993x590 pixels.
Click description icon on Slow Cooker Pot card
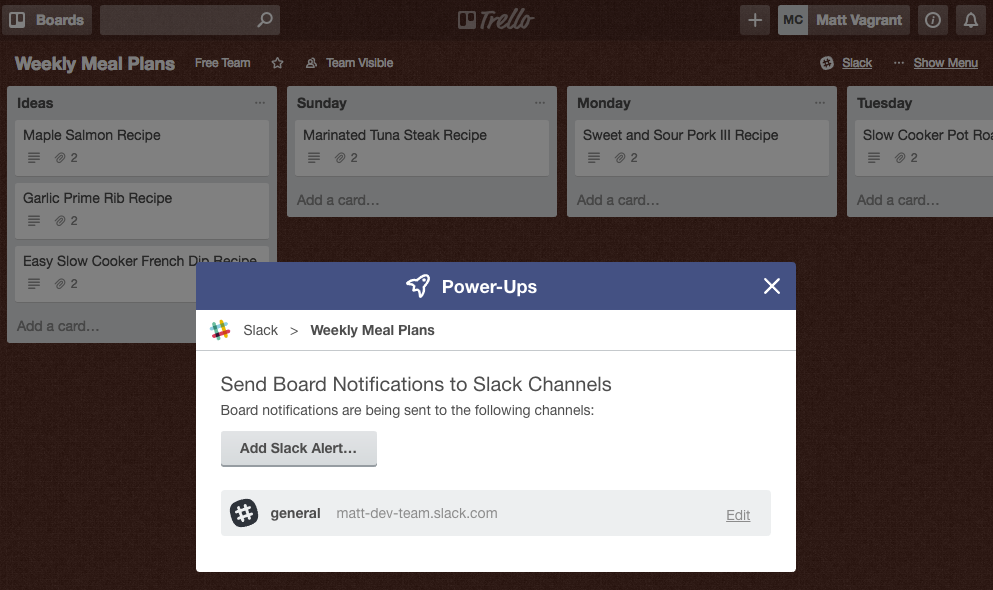click(x=874, y=158)
